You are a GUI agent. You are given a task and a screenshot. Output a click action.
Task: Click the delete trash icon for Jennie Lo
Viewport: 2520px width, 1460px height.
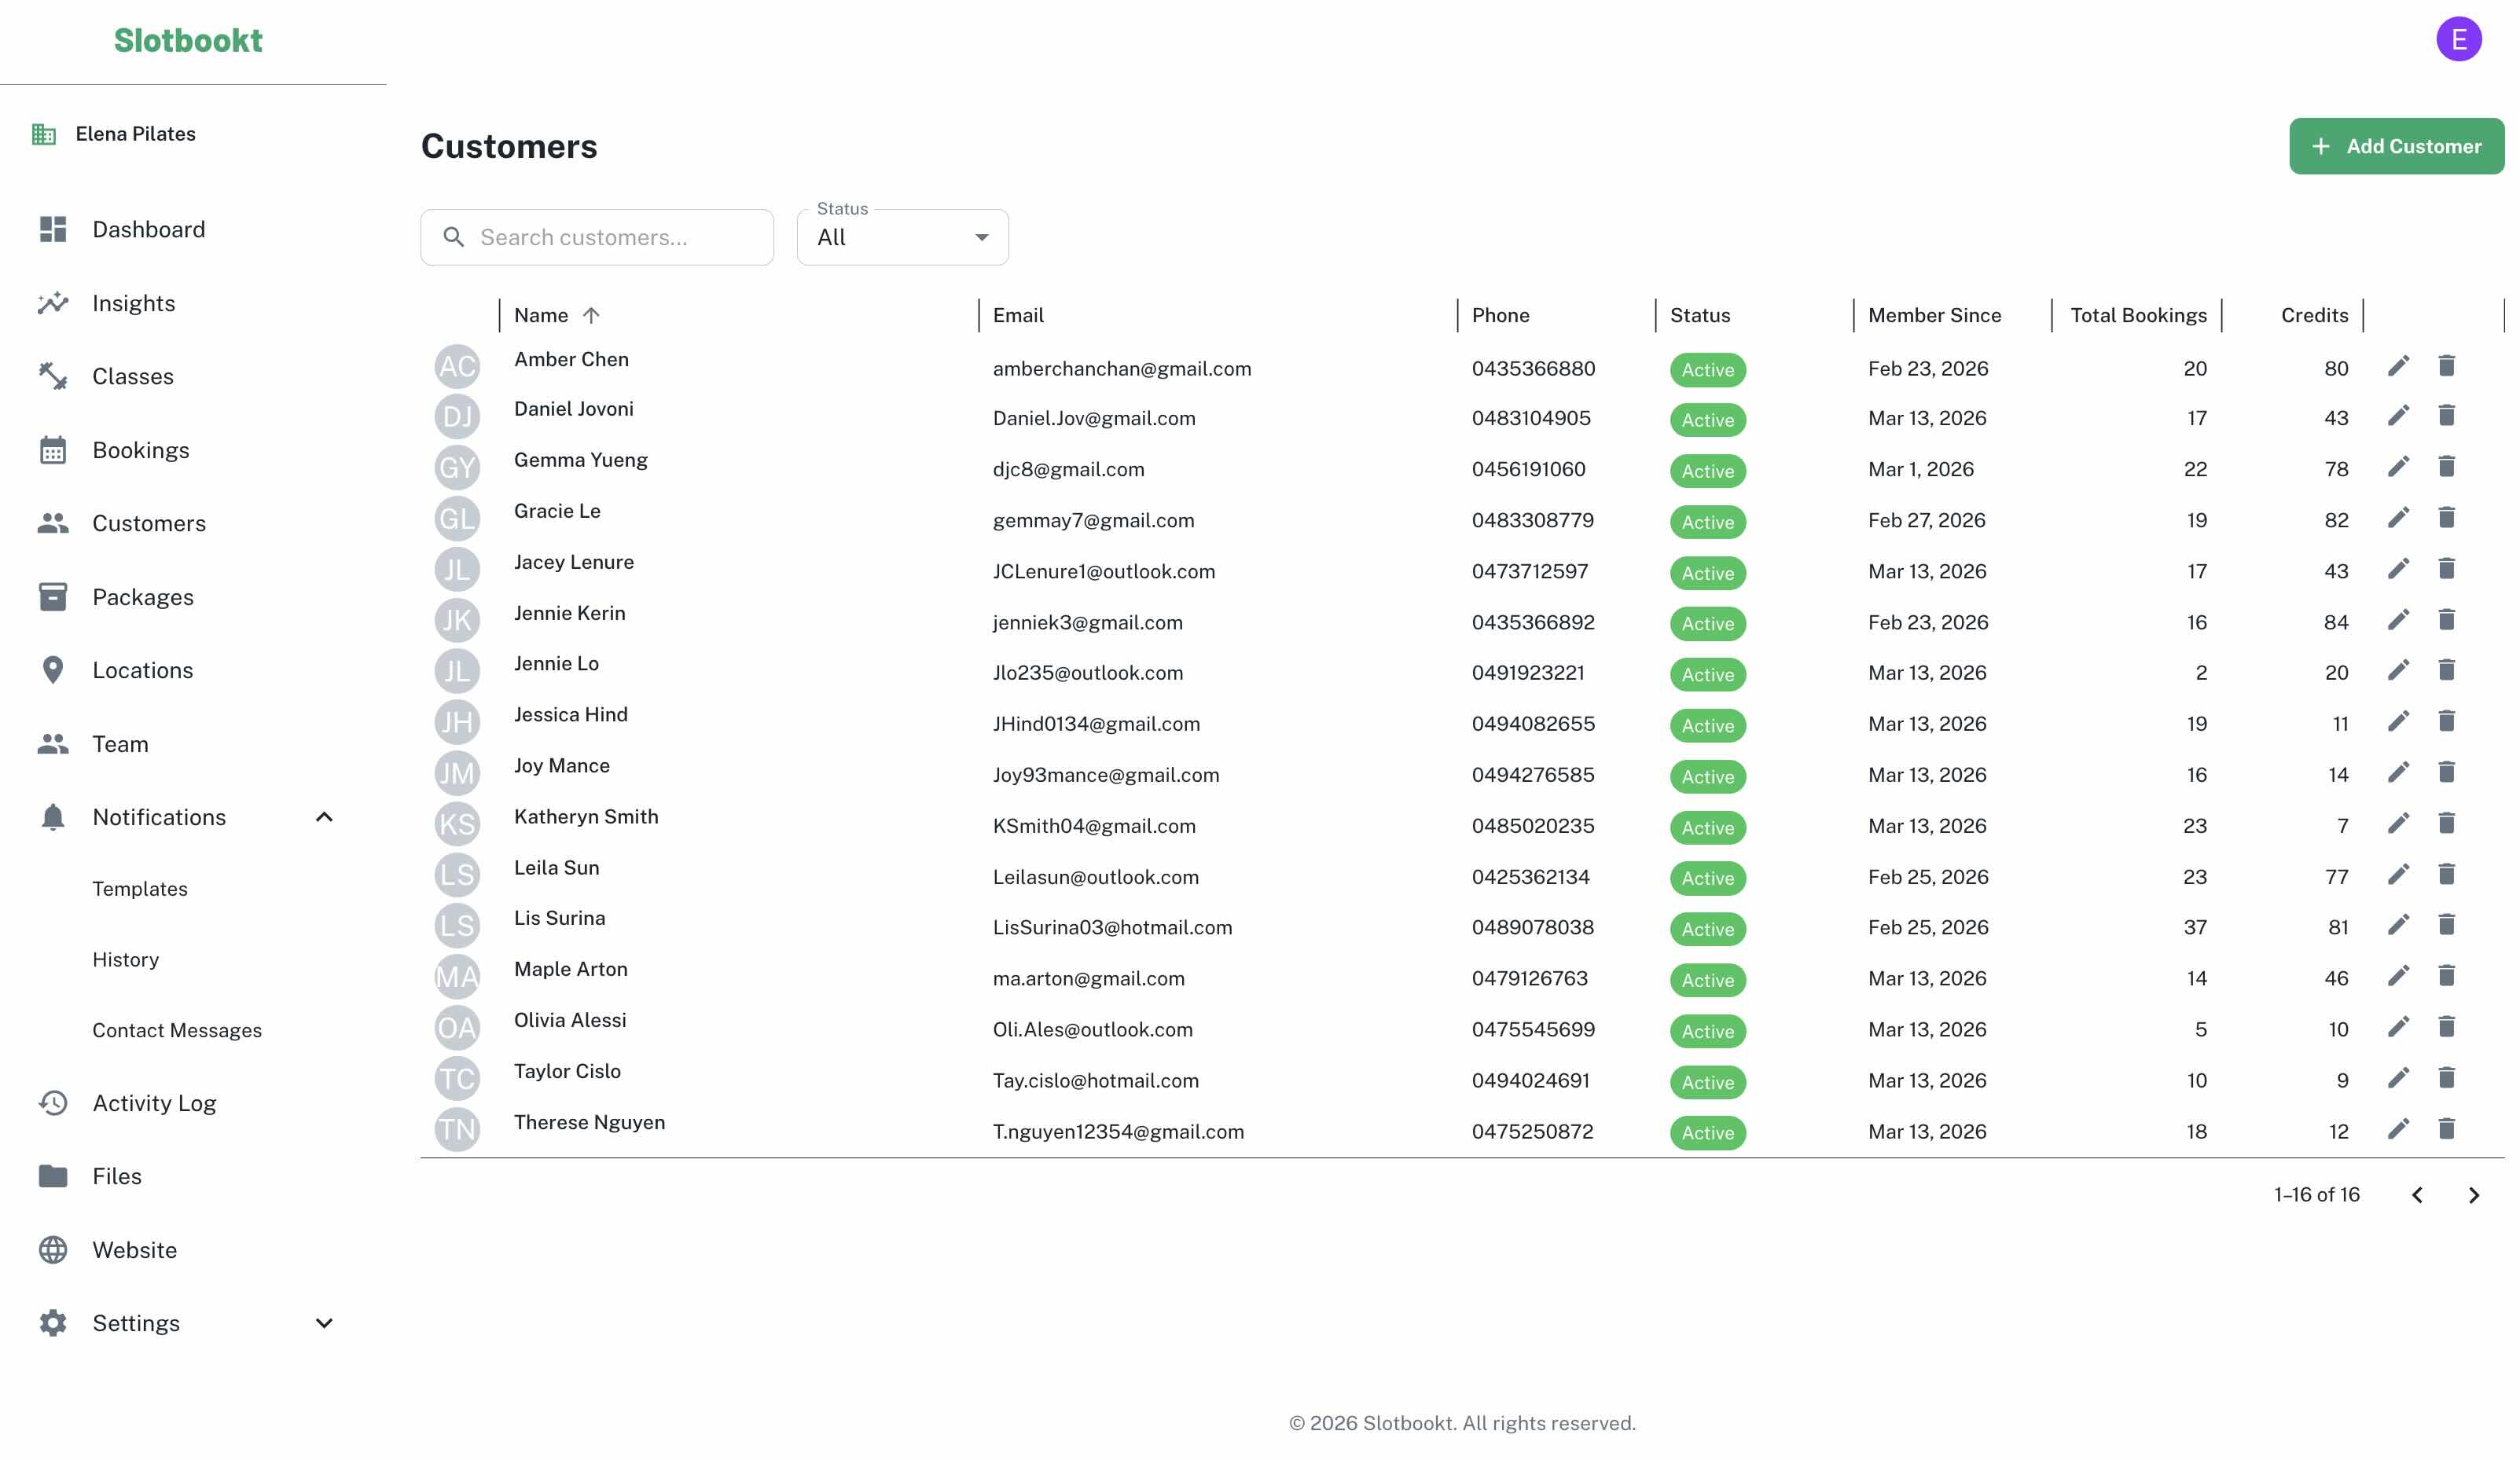pyautogui.click(x=2447, y=671)
